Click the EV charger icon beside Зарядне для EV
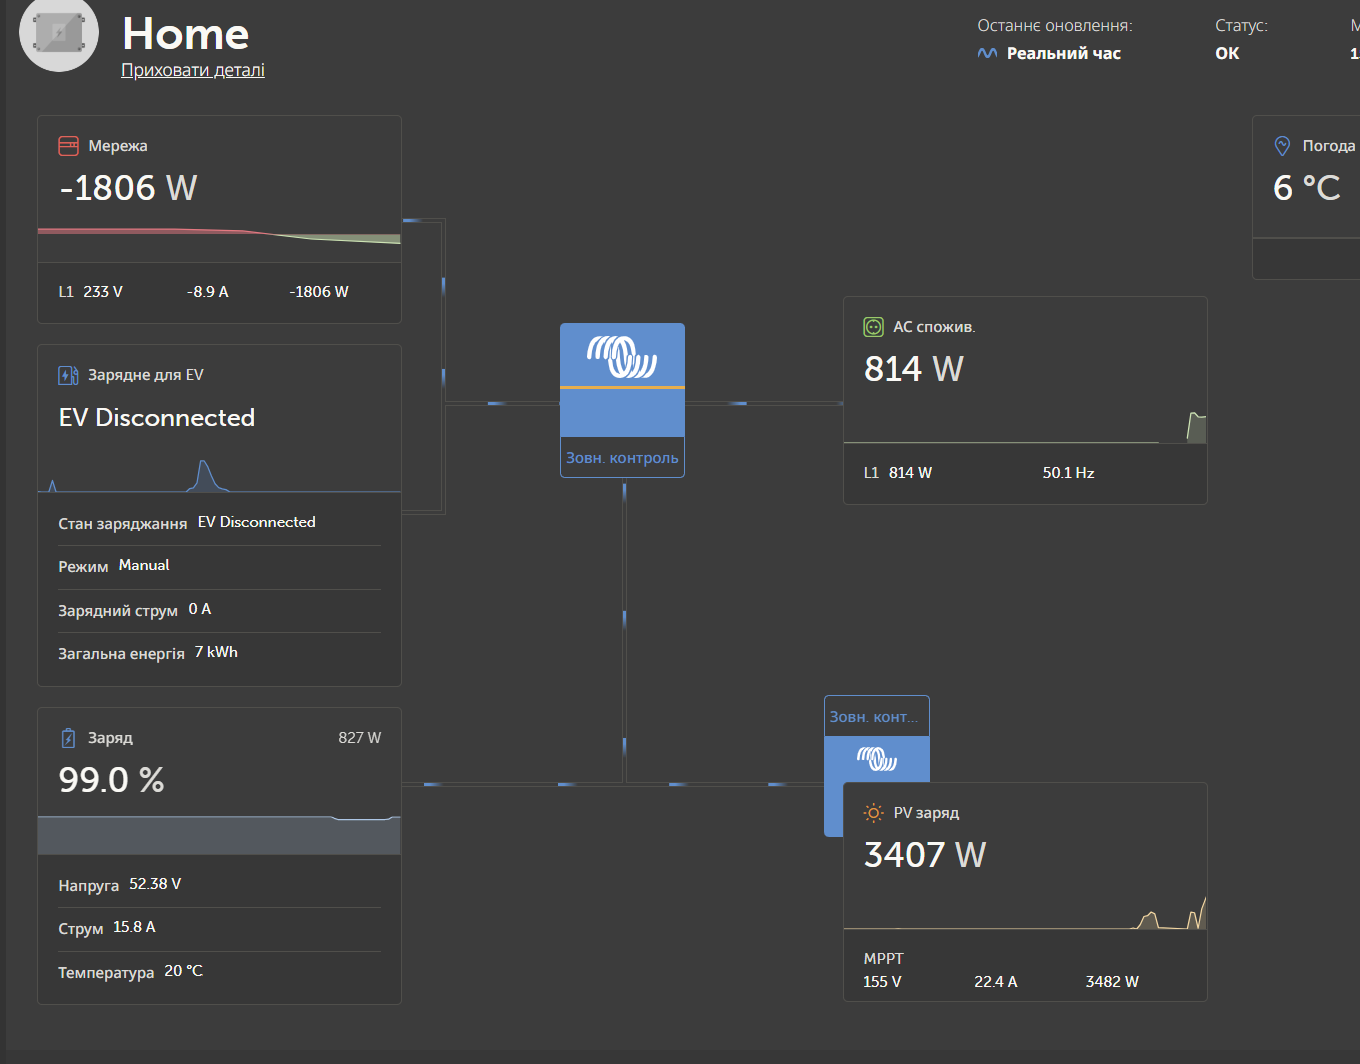 click(68, 375)
